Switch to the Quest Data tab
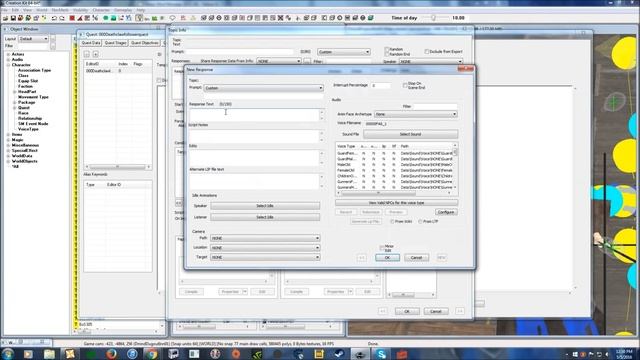This screenshot has width=640, height=360. 91,43
